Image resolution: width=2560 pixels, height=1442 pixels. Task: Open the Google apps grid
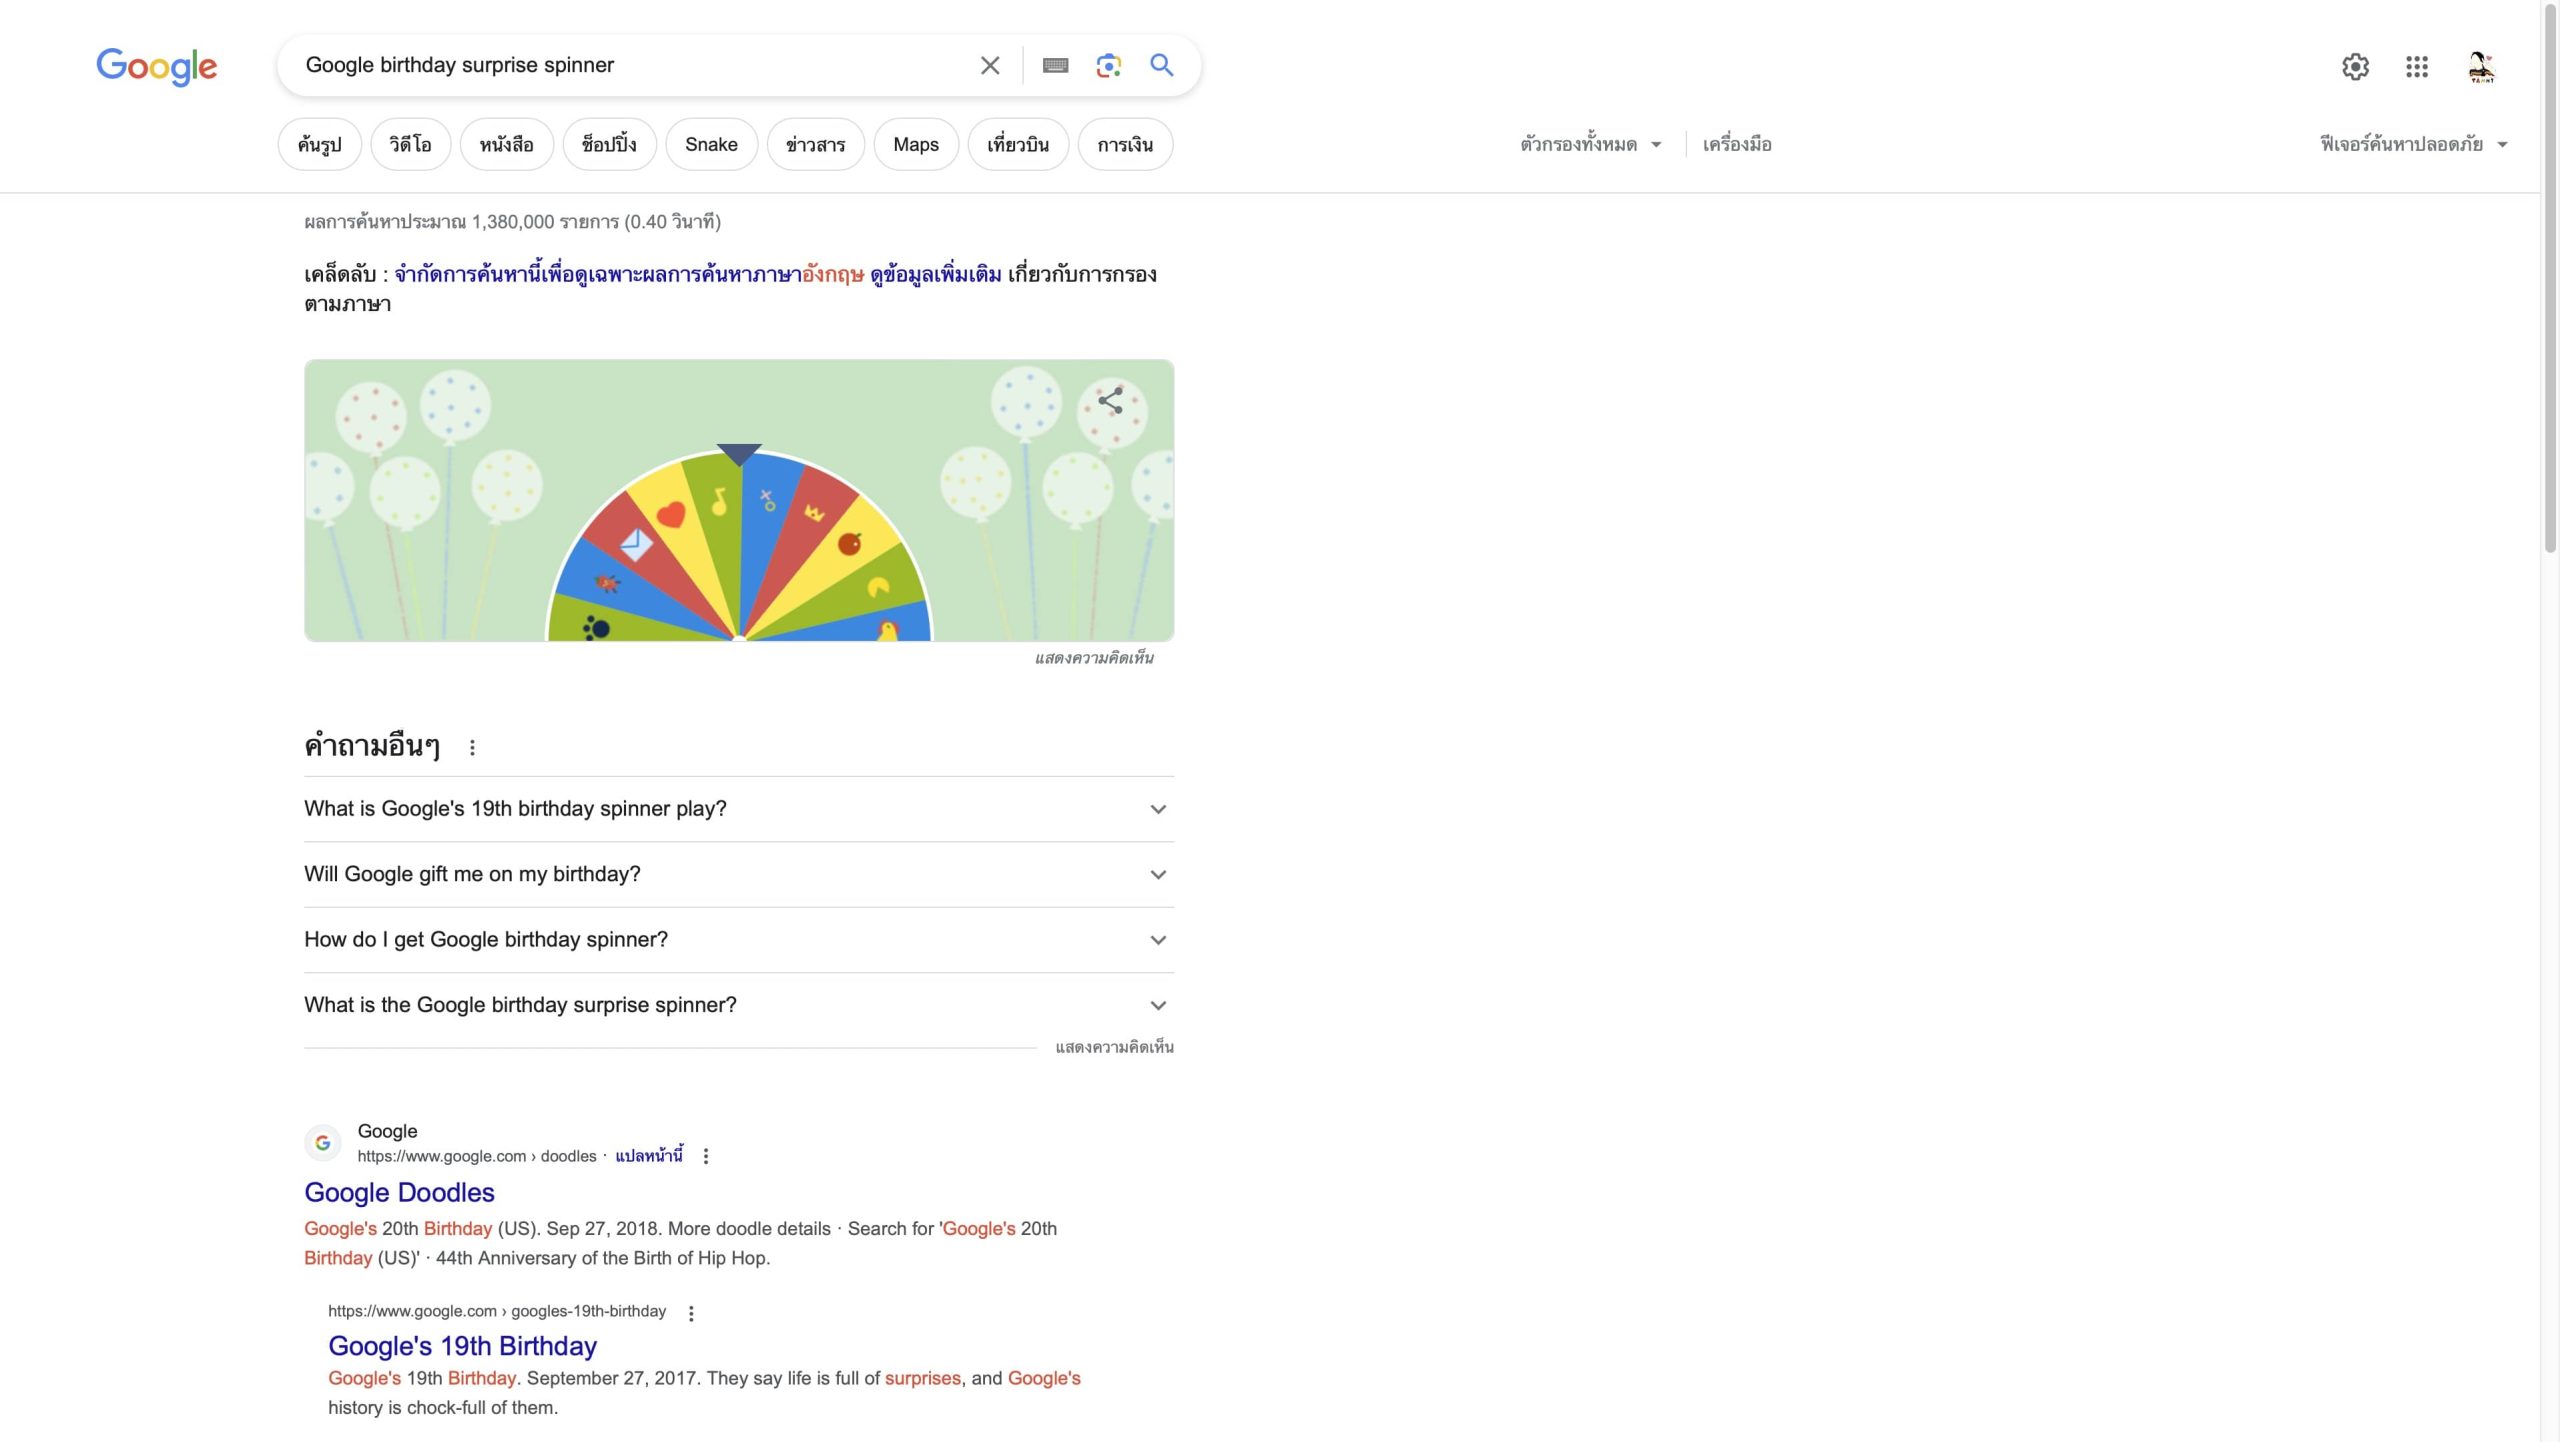2416,67
